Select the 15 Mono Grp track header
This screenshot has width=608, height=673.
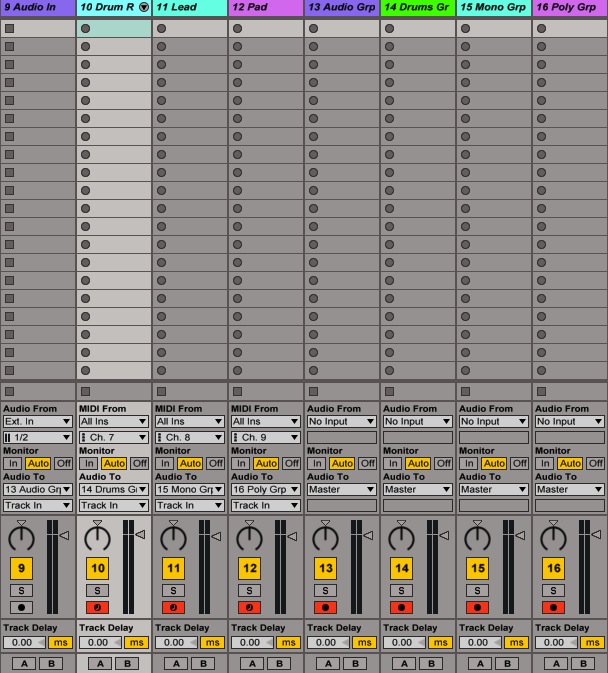(493, 7)
